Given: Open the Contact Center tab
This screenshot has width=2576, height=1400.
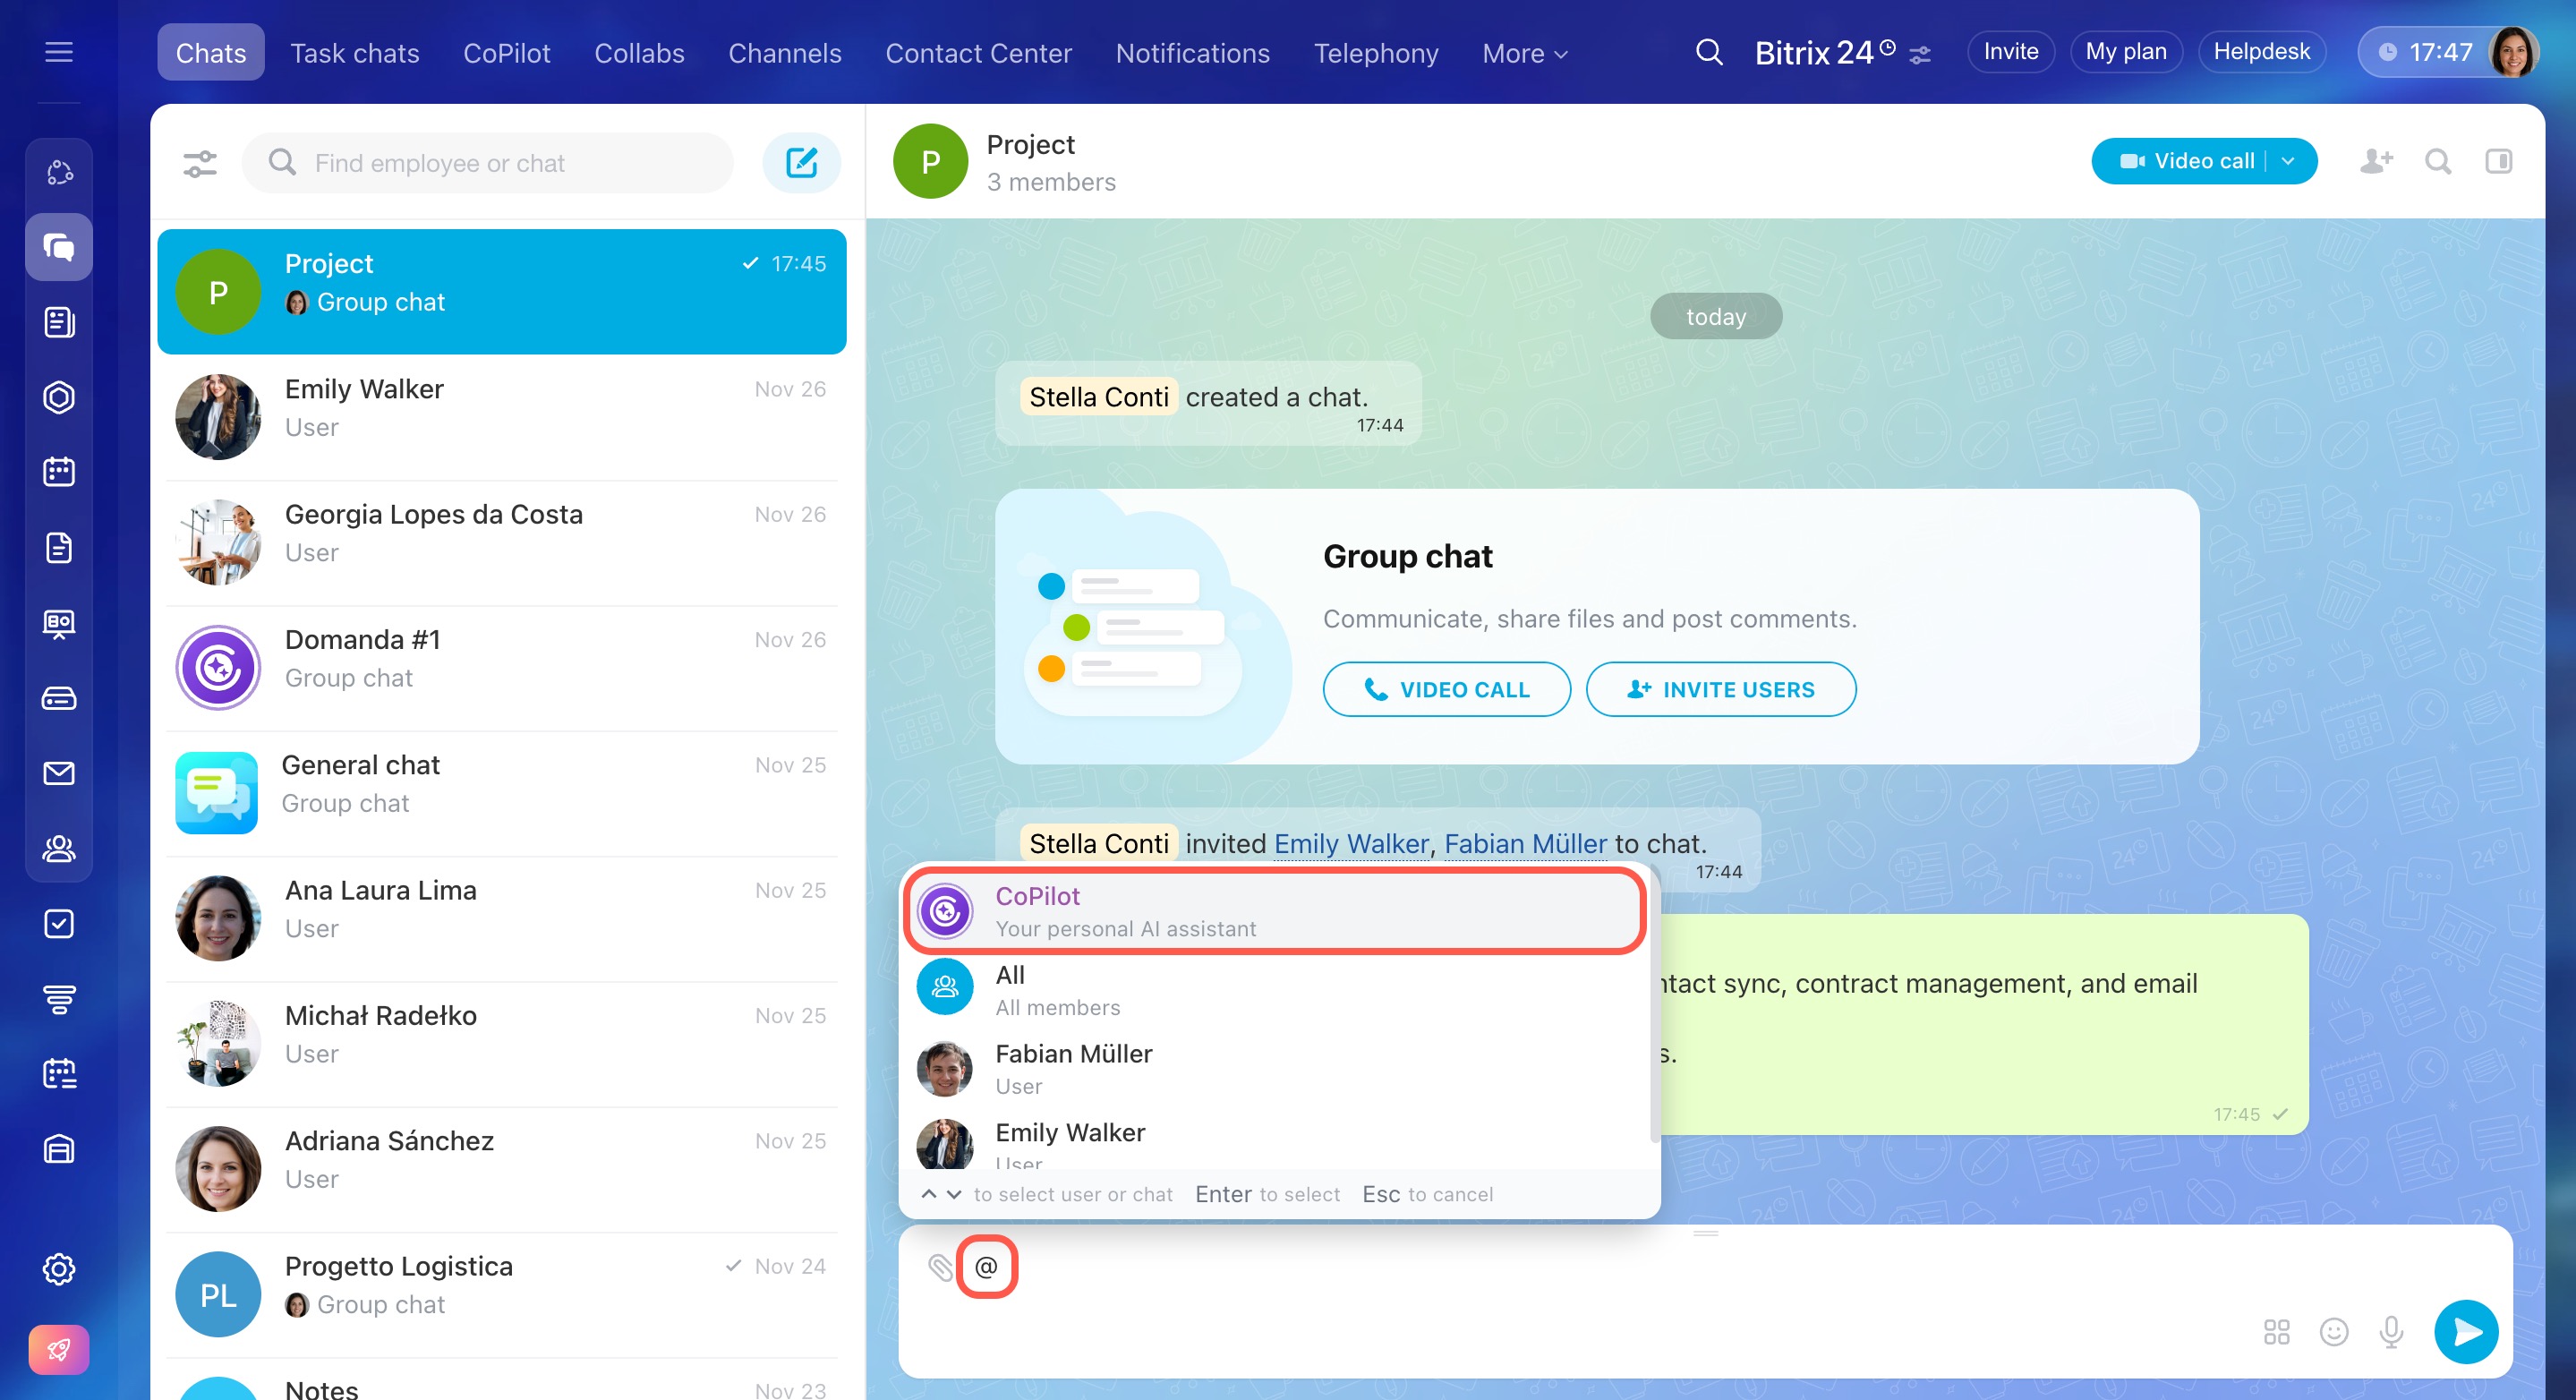Looking at the screenshot, I should point(978,53).
